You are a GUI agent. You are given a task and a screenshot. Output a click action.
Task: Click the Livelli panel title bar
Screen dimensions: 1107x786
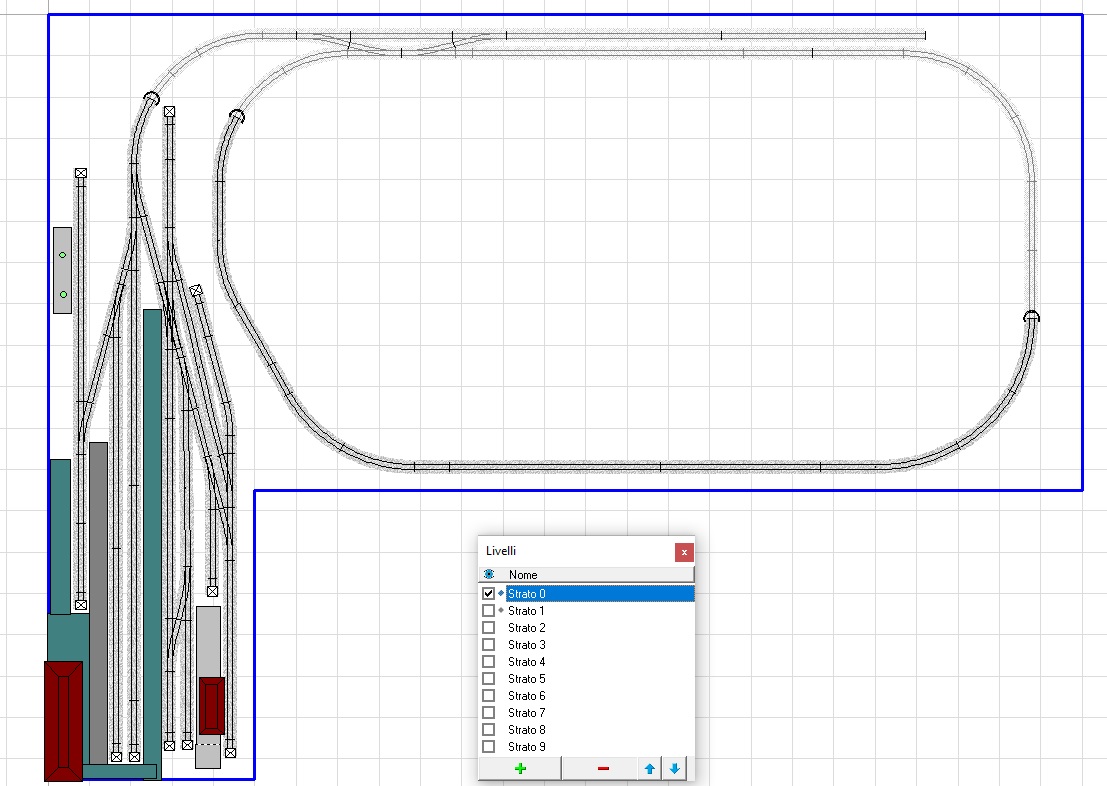point(570,551)
